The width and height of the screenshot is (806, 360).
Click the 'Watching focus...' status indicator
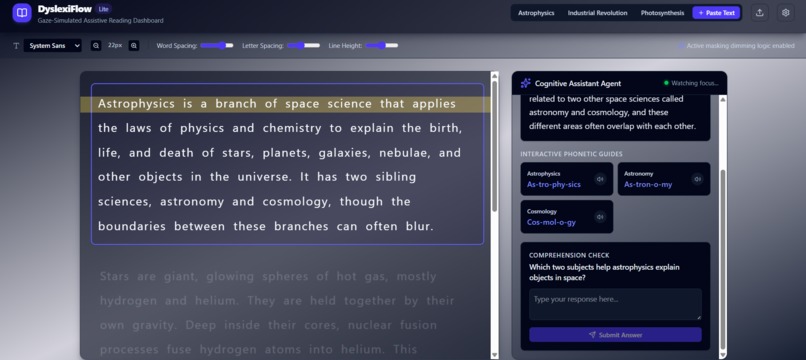(x=691, y=83)
